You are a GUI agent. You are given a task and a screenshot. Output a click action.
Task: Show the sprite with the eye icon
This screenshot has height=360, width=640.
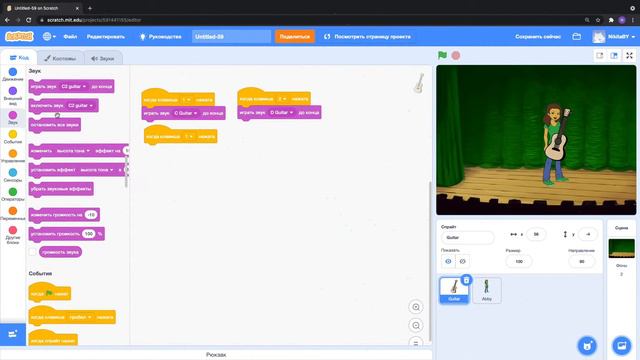click(x=448, y=261)
